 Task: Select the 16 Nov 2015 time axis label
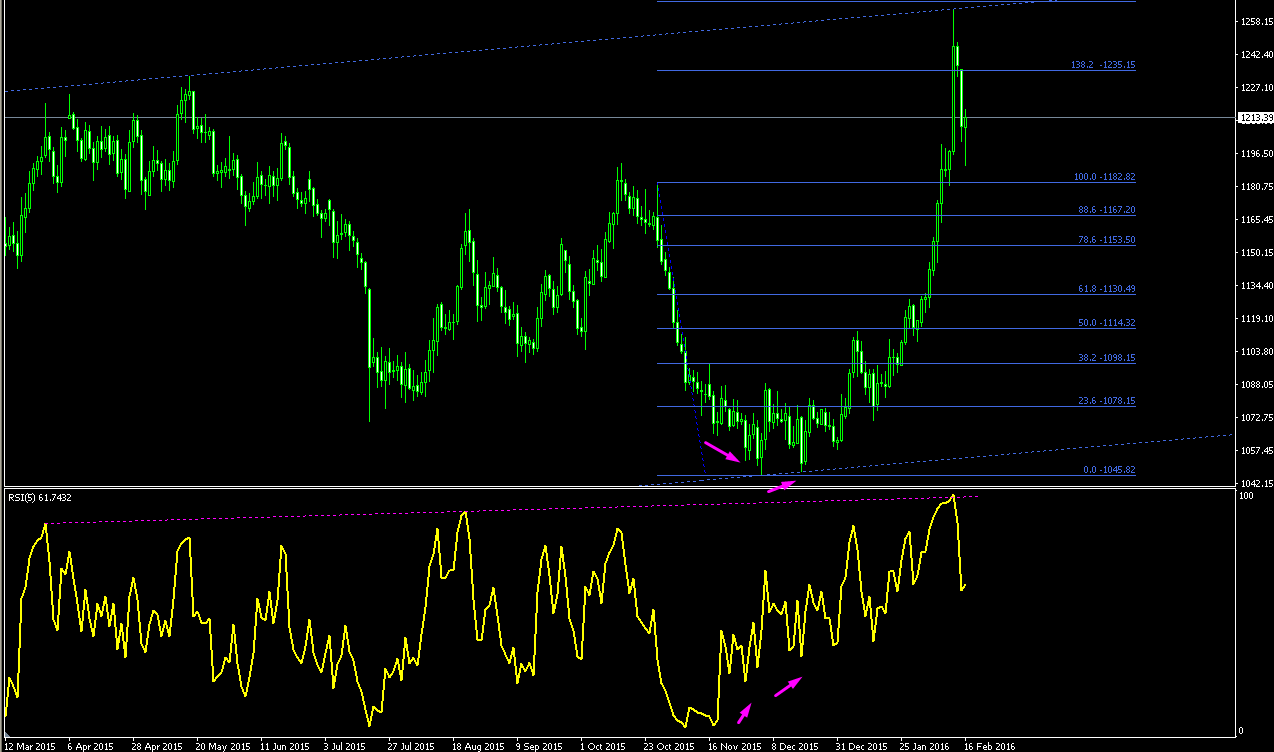point(733,746)
